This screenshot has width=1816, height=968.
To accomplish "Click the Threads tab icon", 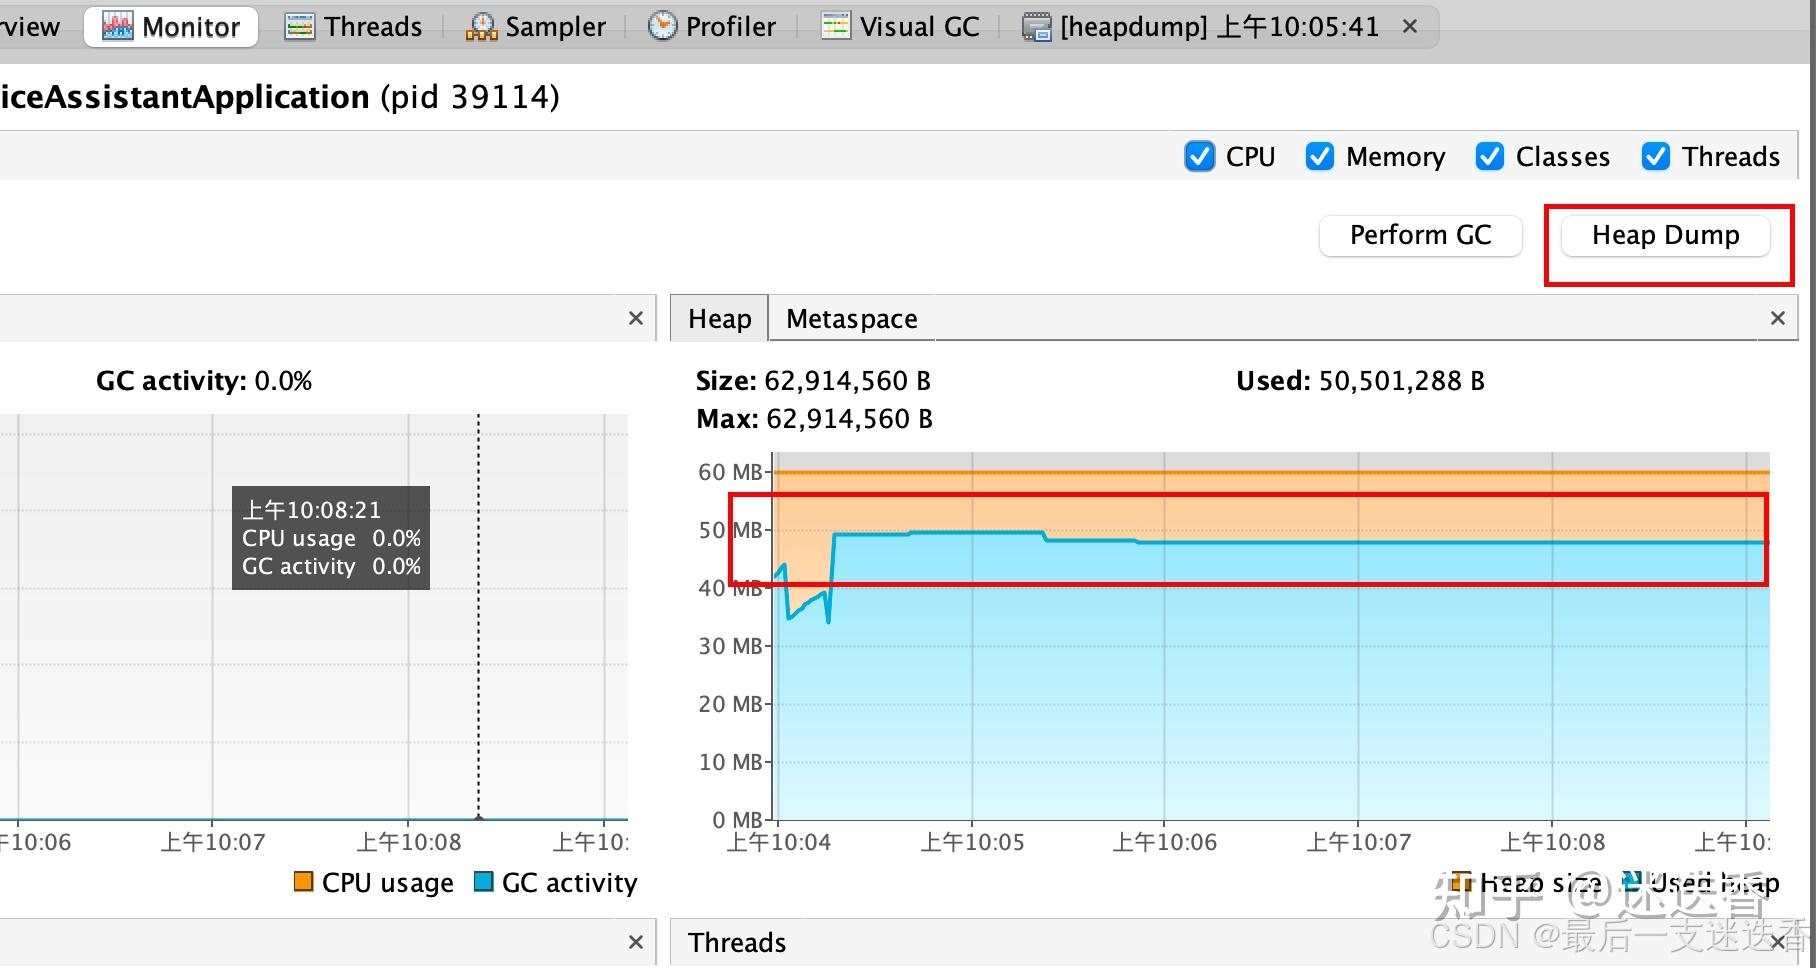I will tap(299, 26).
